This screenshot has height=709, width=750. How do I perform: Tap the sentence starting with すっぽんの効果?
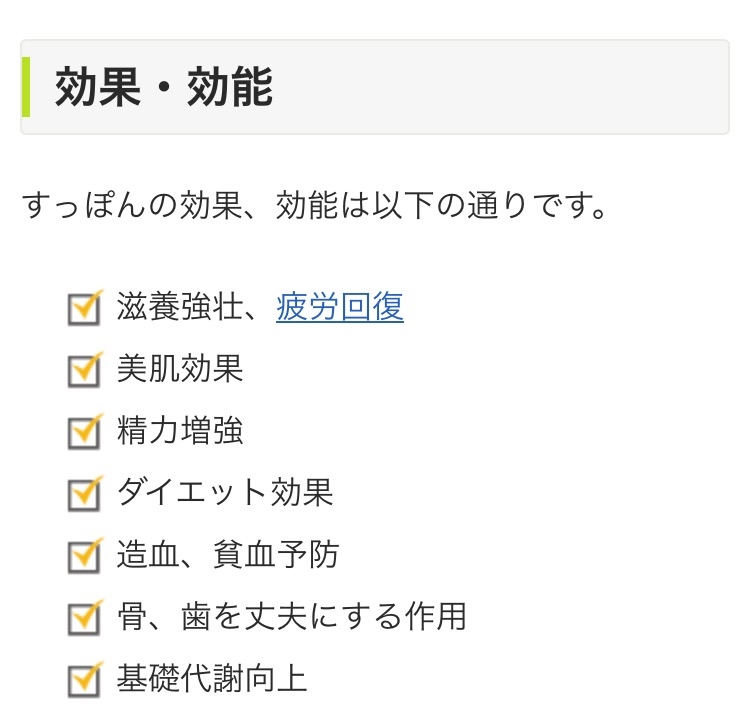(x=315, y=207)
